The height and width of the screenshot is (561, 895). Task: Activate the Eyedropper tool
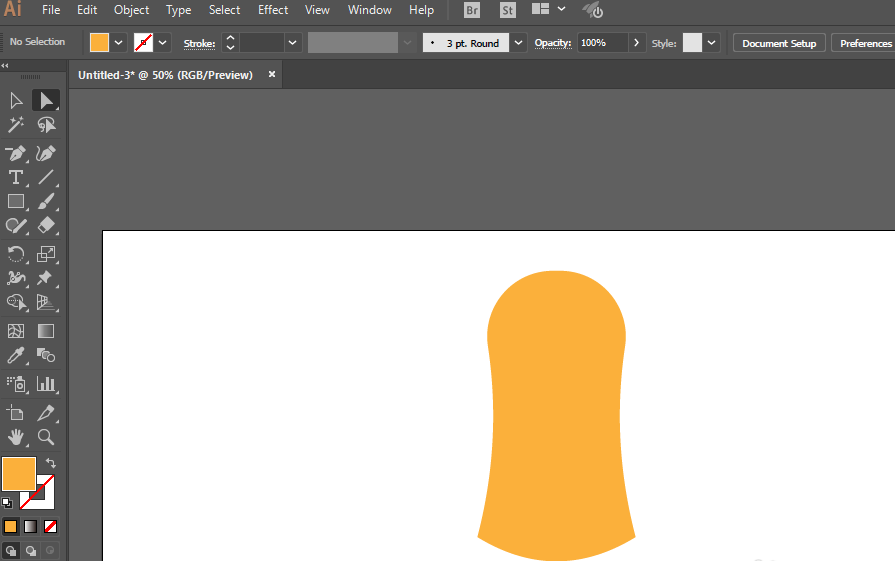pyautogui.click(x=16, y=356)
